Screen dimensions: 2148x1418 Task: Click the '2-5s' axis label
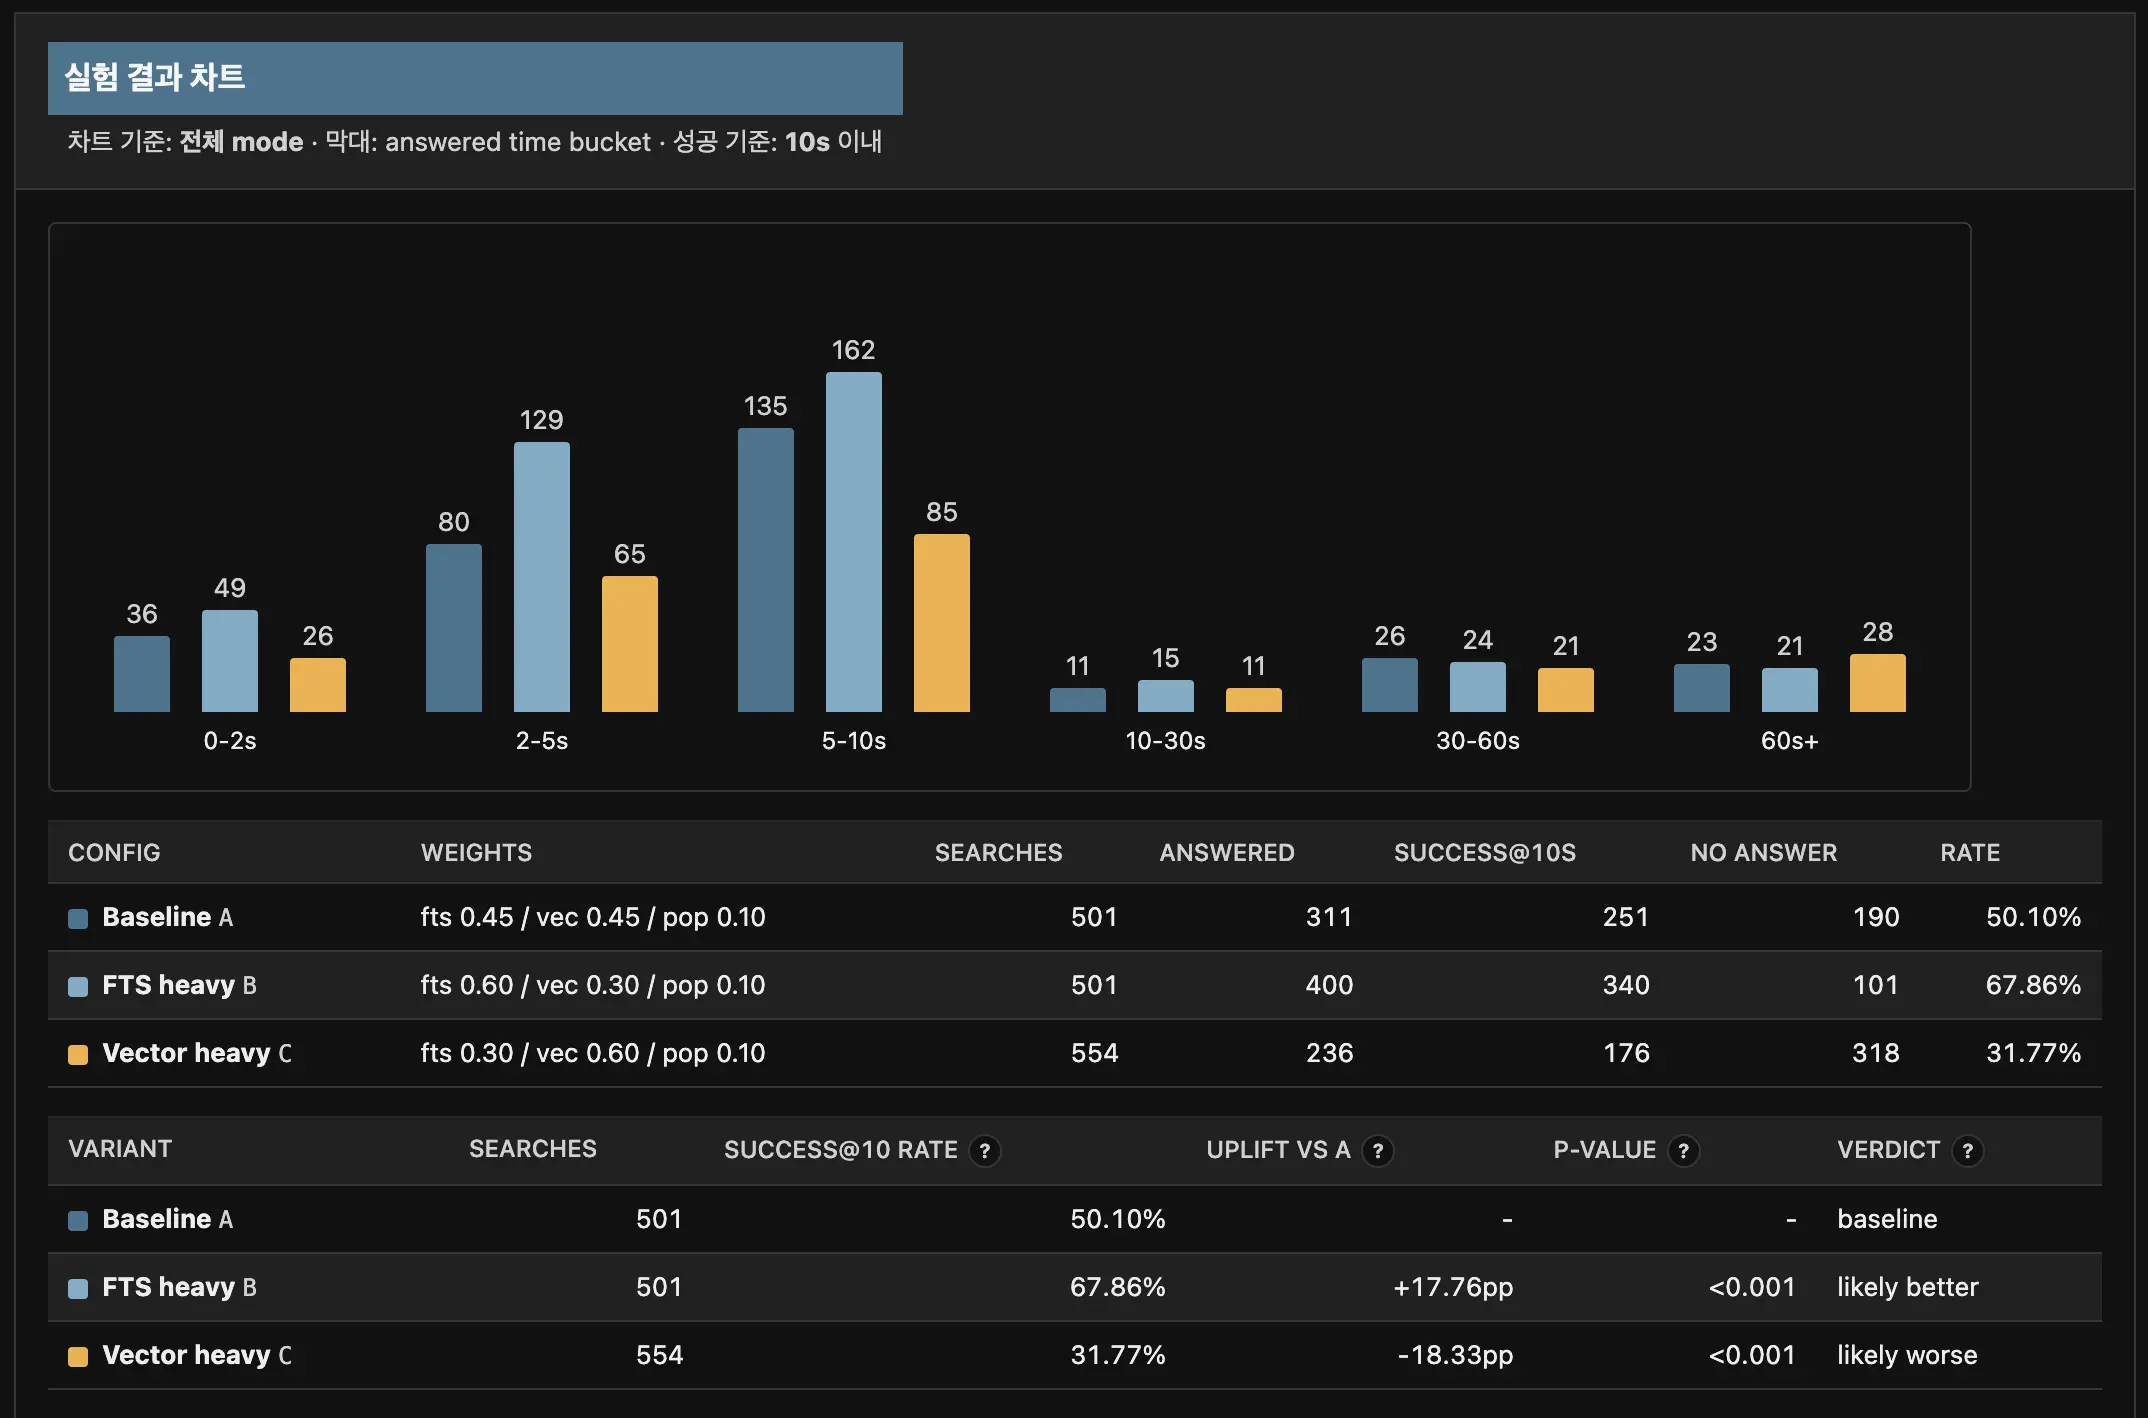pyautogui.click(x=542, y=741)
